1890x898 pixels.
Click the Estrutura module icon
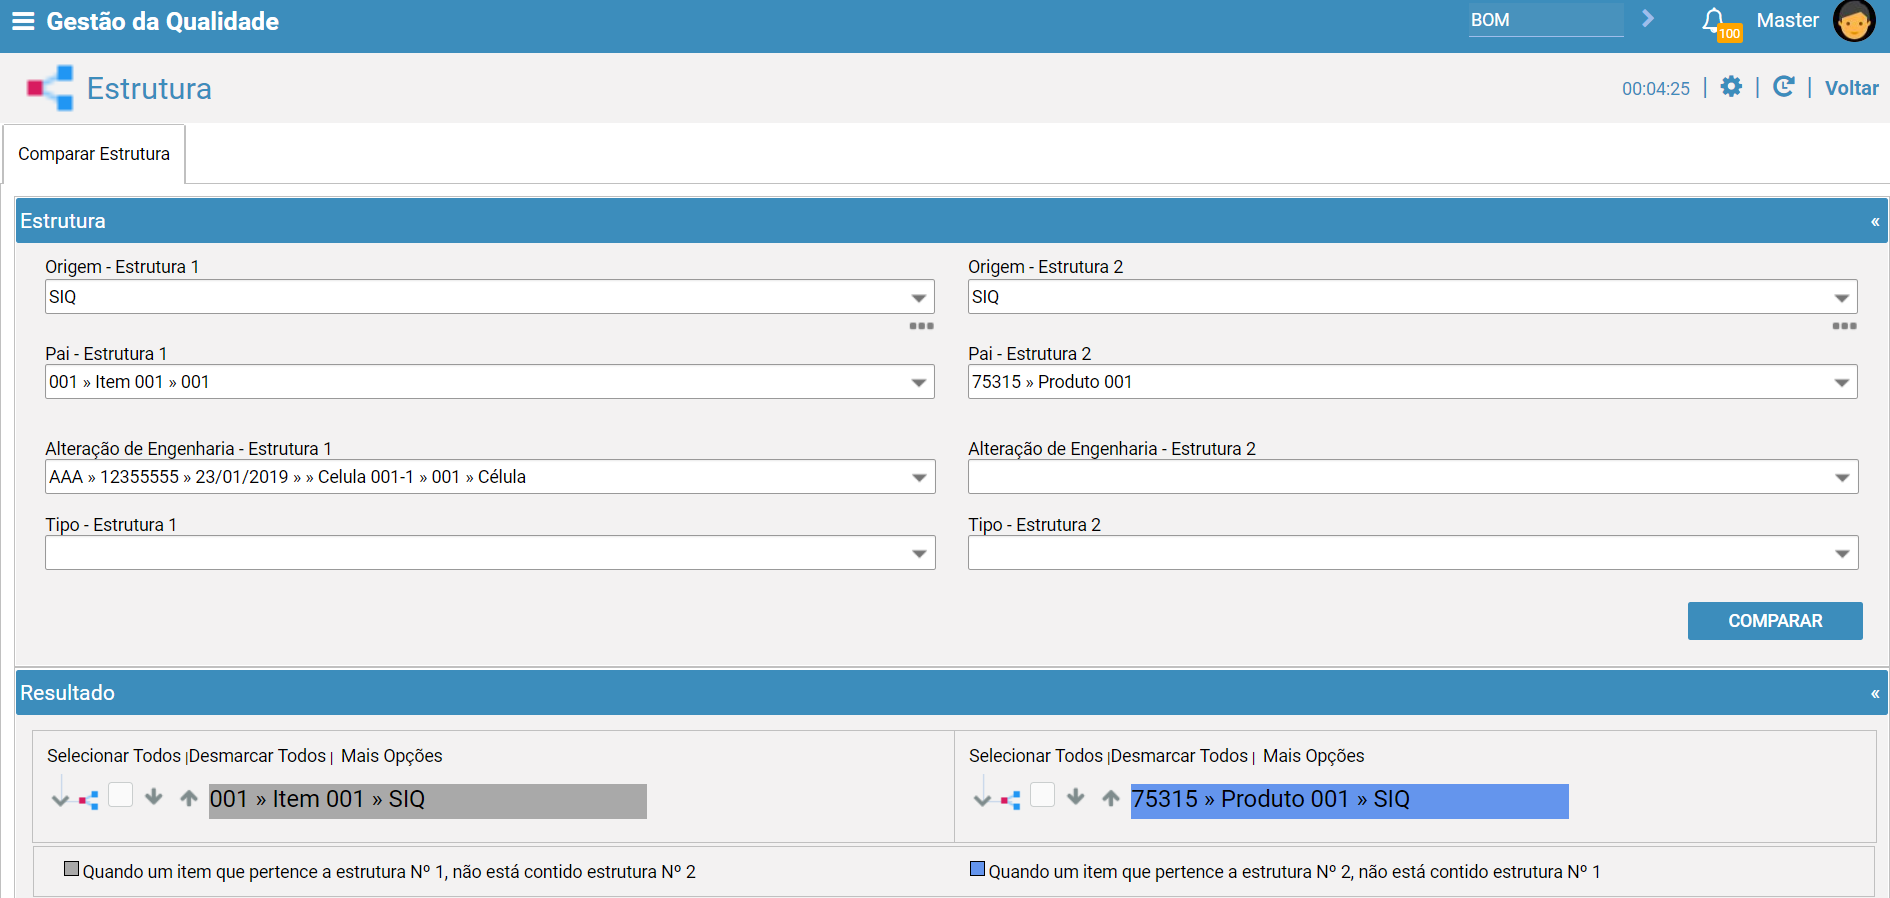pyautogui.click(x=50, y=88)
